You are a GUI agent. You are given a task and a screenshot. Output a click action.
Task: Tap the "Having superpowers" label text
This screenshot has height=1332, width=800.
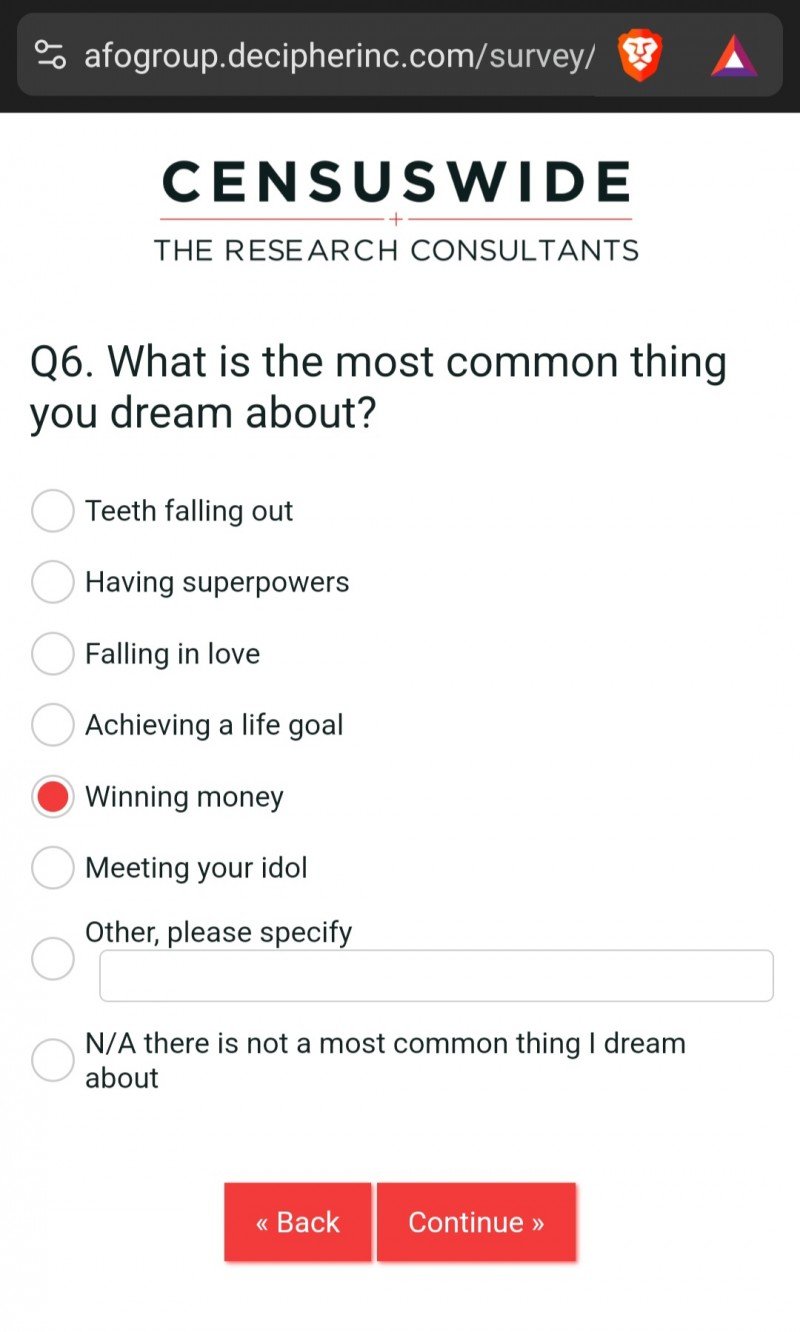click(217, 582)
